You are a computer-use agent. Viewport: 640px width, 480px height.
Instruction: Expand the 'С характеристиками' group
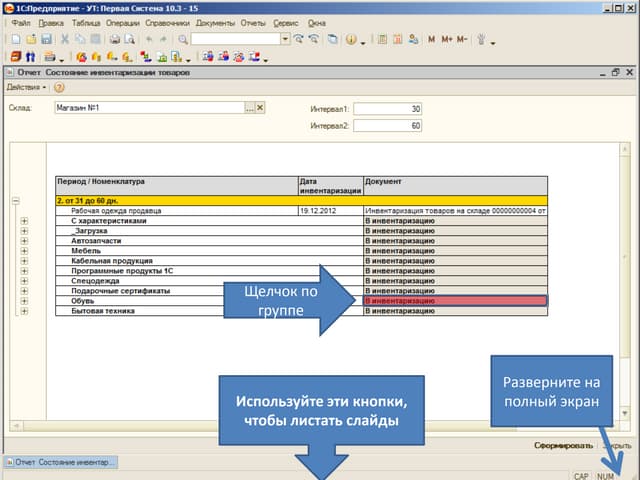click(x=24, y=221)
